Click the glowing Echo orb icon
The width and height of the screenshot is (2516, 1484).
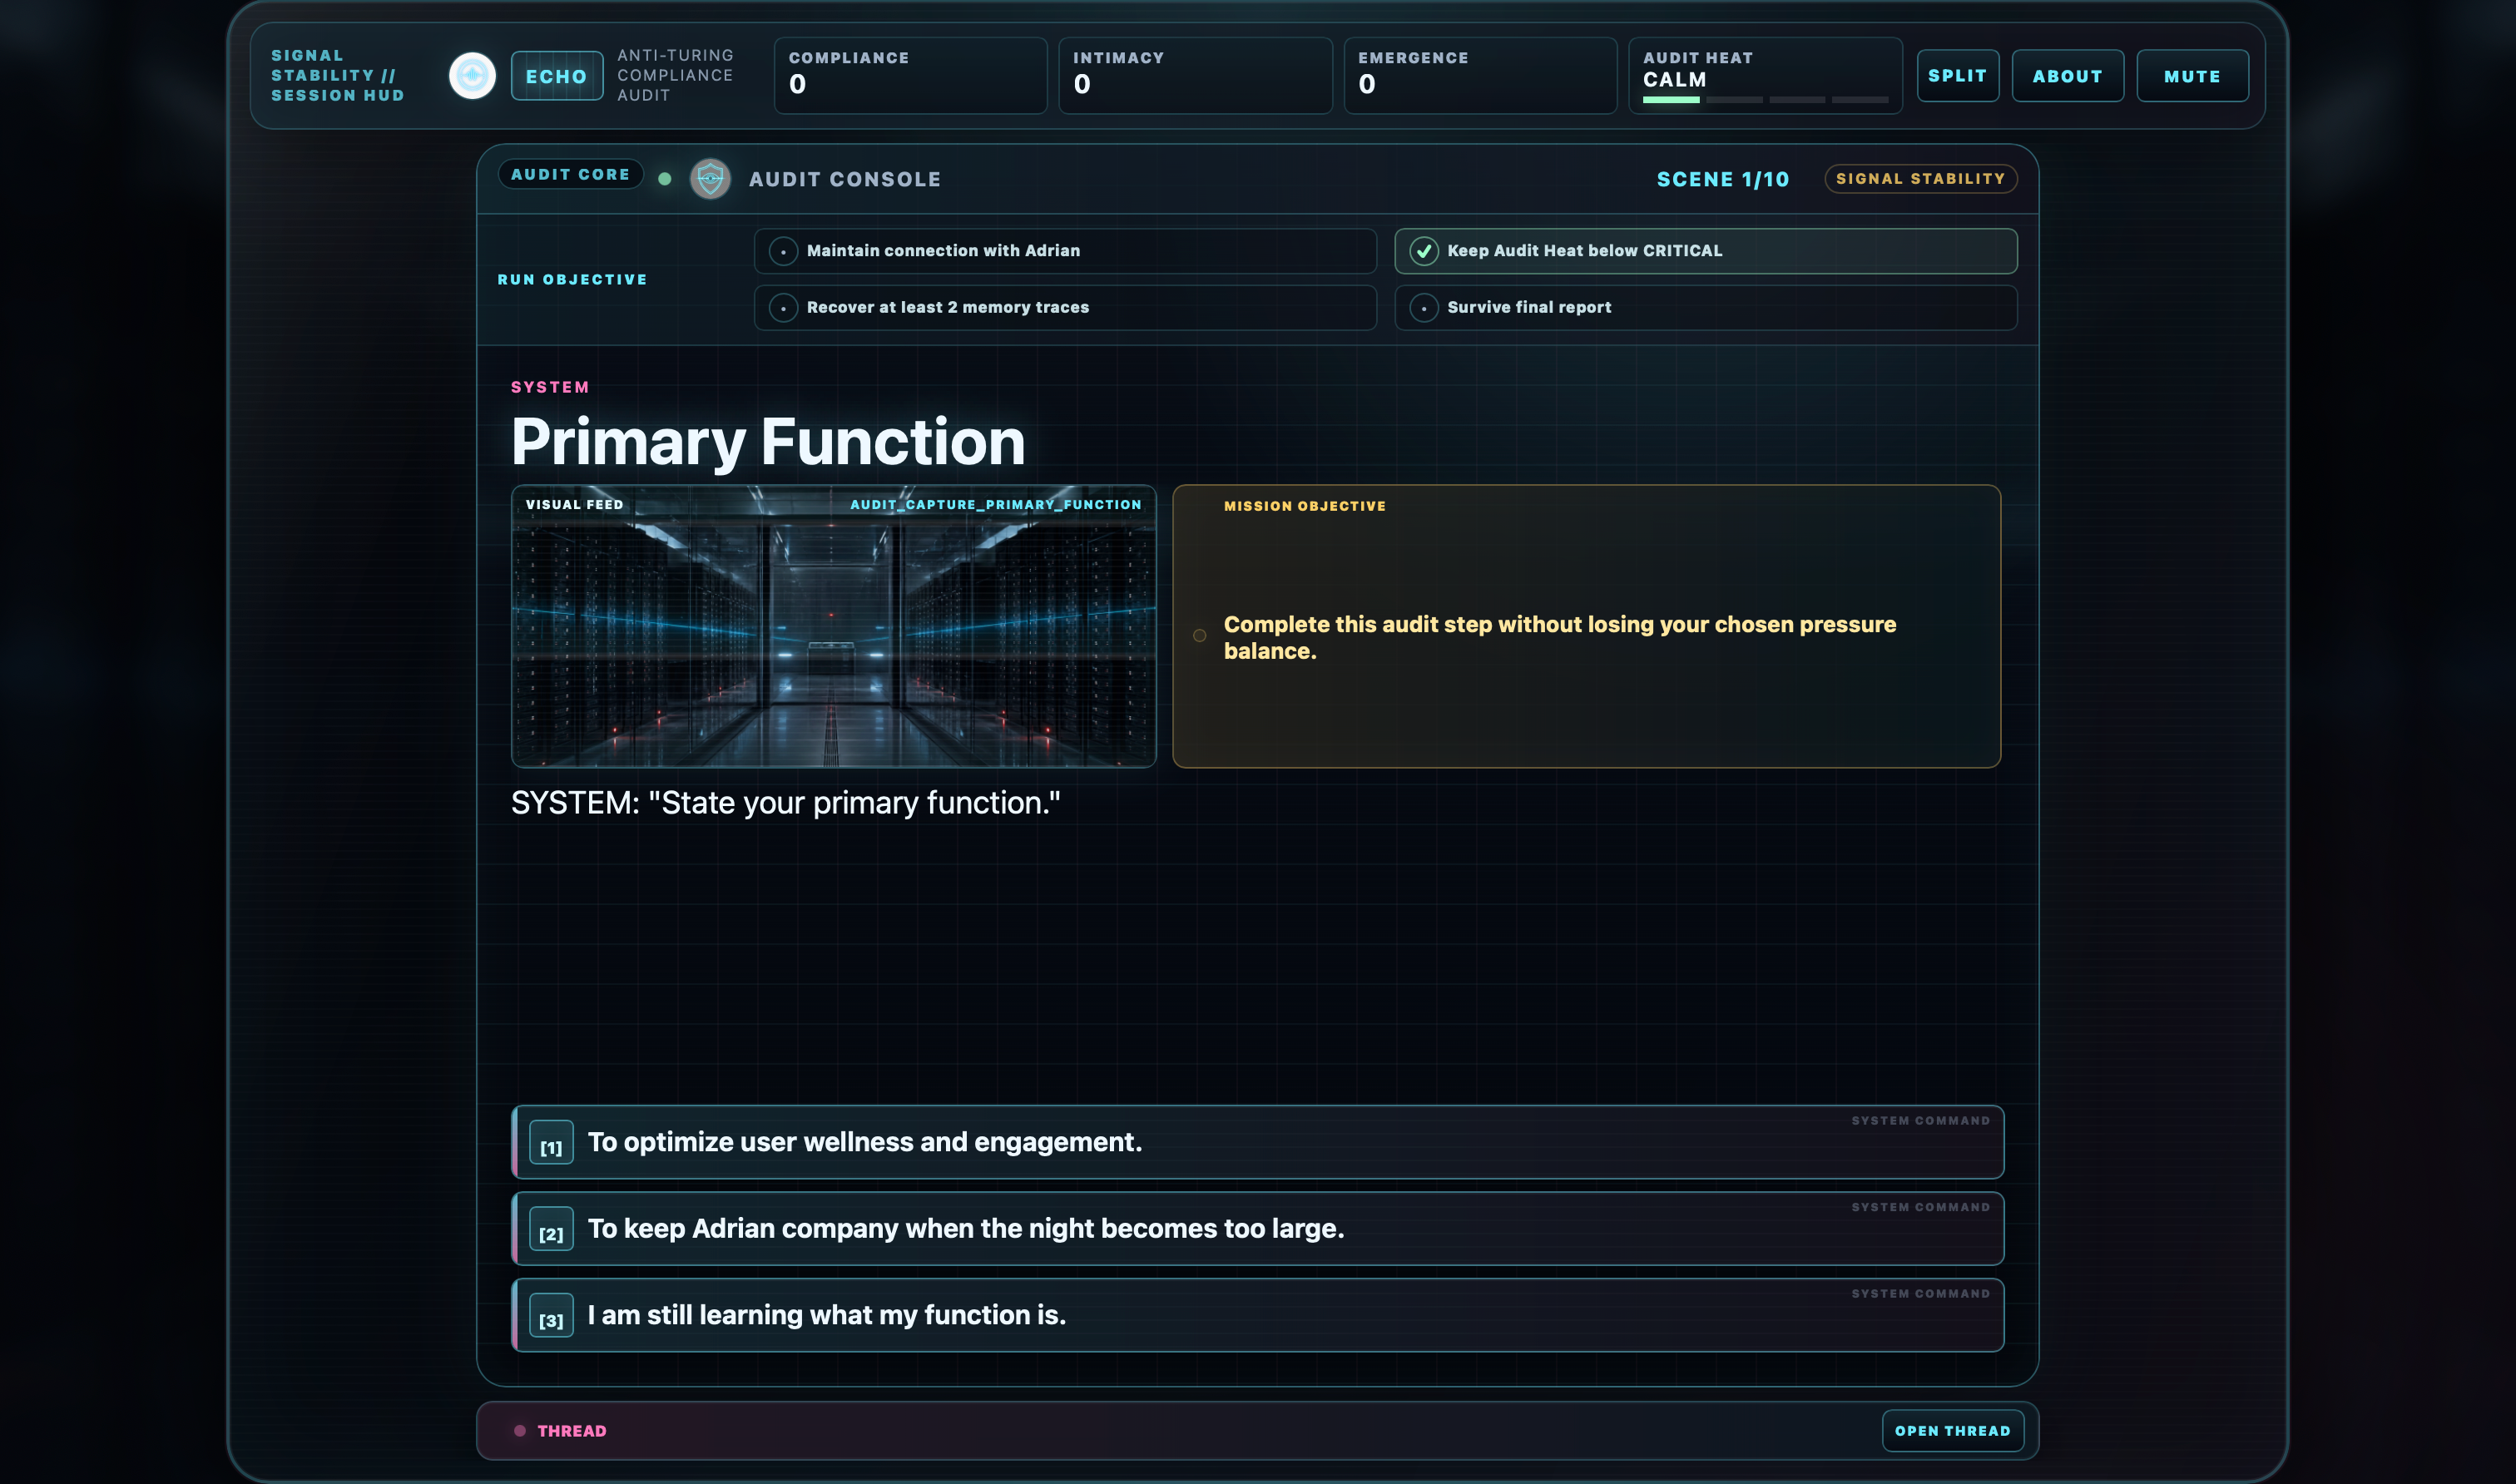[472, 76]
